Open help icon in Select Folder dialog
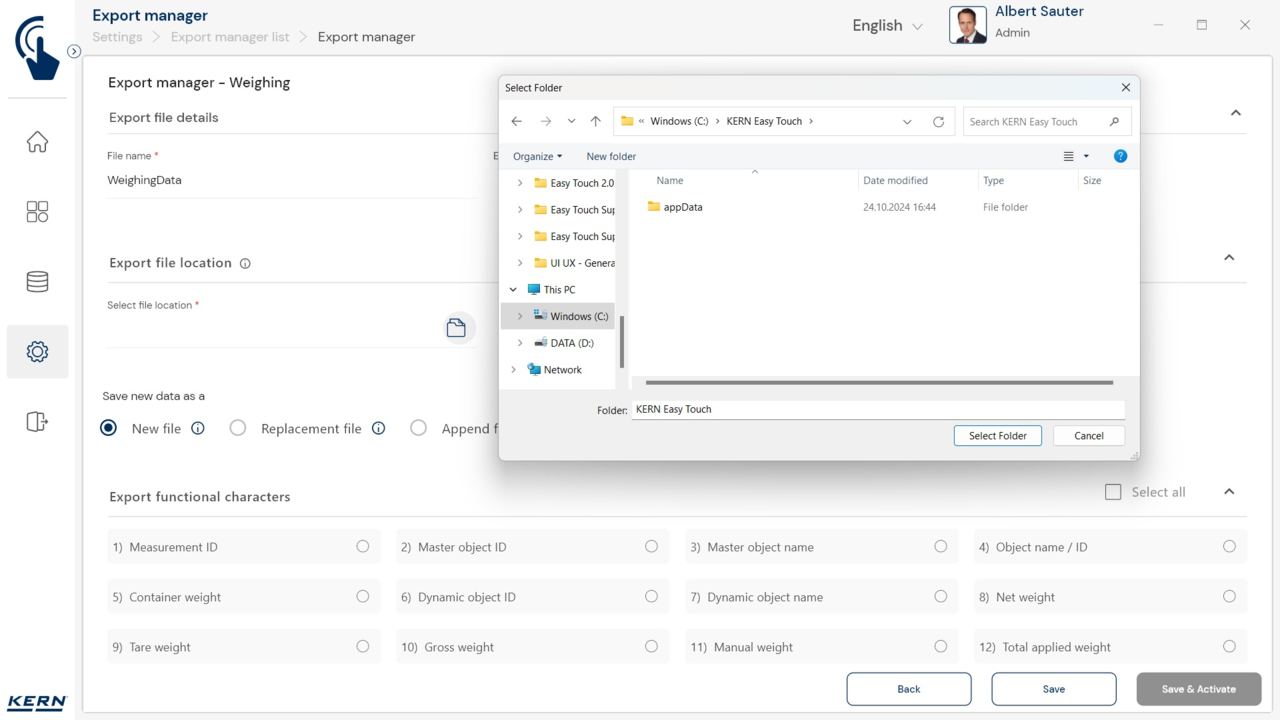 [x=1120, y=156]
